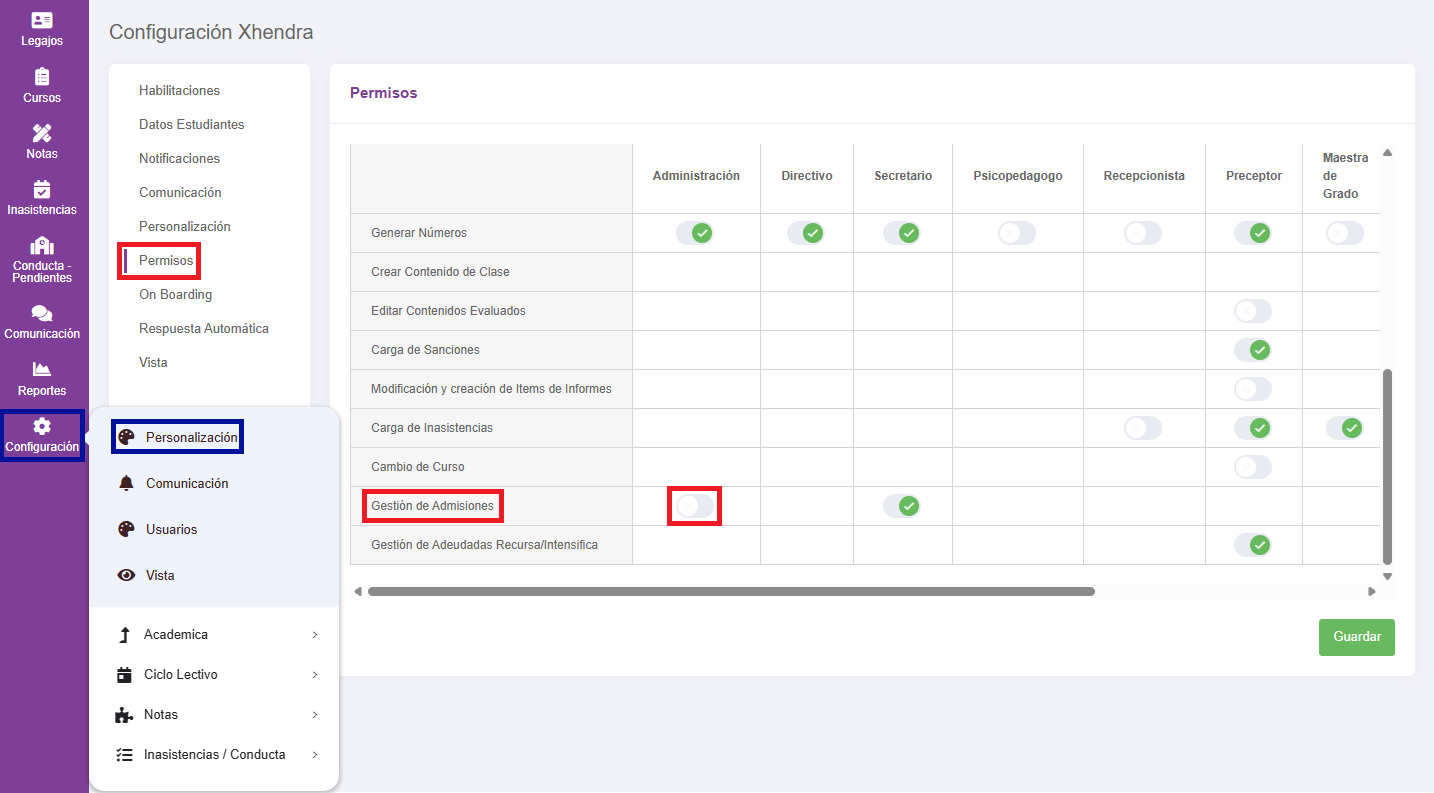The height and width of the screenshot is (793, 1434).
Task: Disable Generar Números toggle for Directivo
Action: click(x=806, y=233)
